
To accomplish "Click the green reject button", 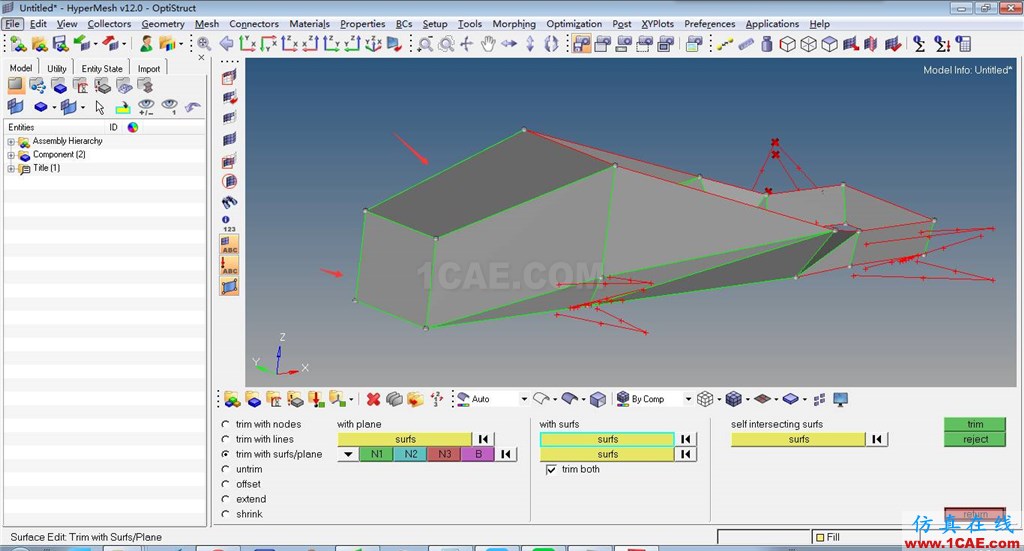I will tap(975, 439).
